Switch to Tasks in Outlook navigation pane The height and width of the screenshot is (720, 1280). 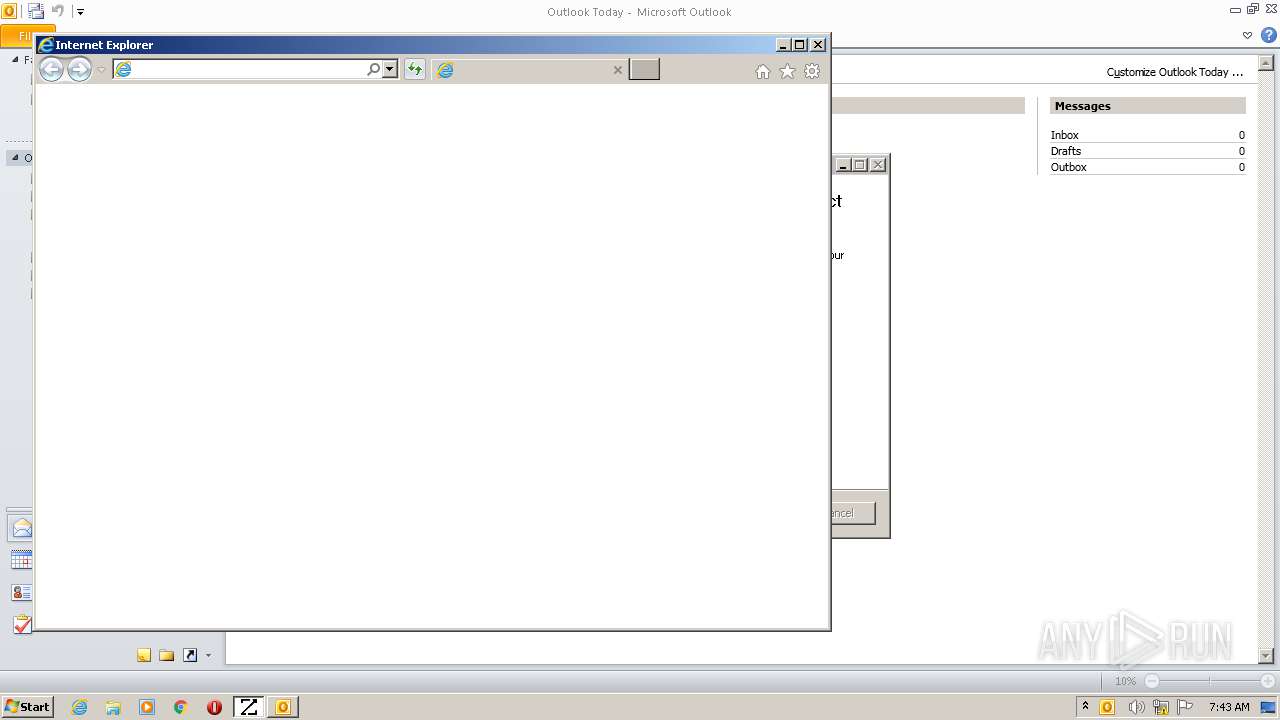(x=21, y=624)
